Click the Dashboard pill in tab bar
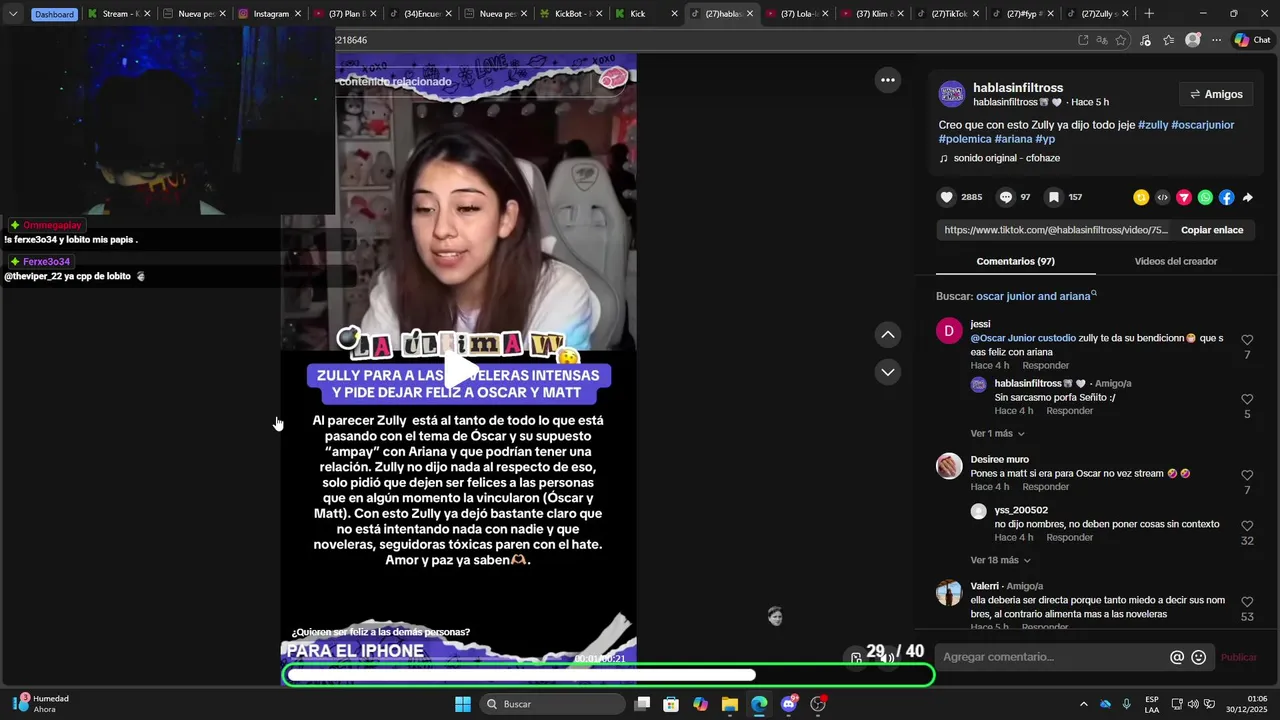1280x720 pixels. 54,14
